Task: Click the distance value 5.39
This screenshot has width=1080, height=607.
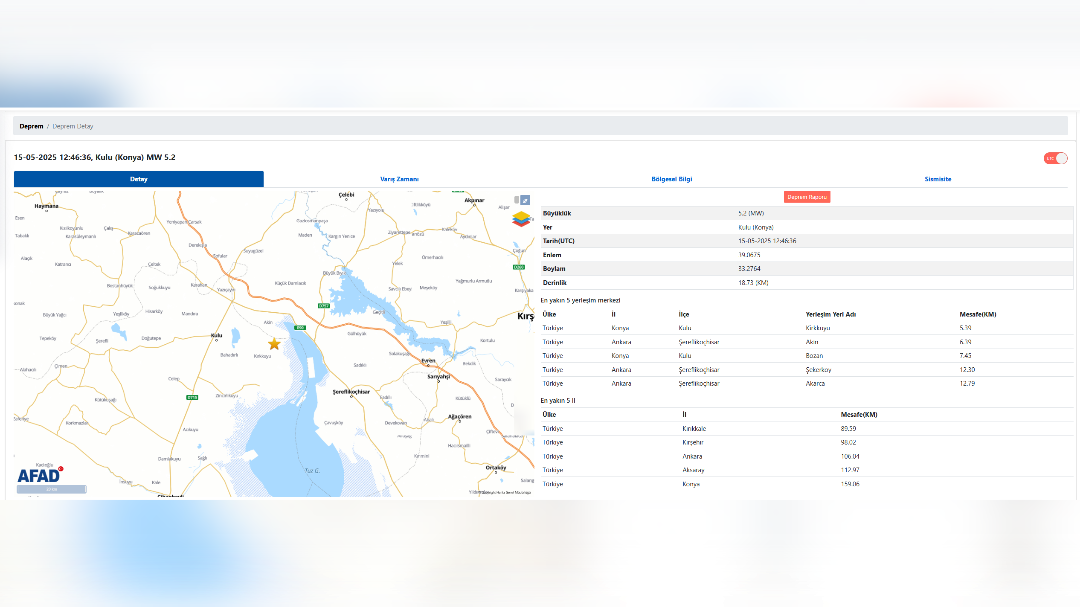Action: tap(966, 328)
